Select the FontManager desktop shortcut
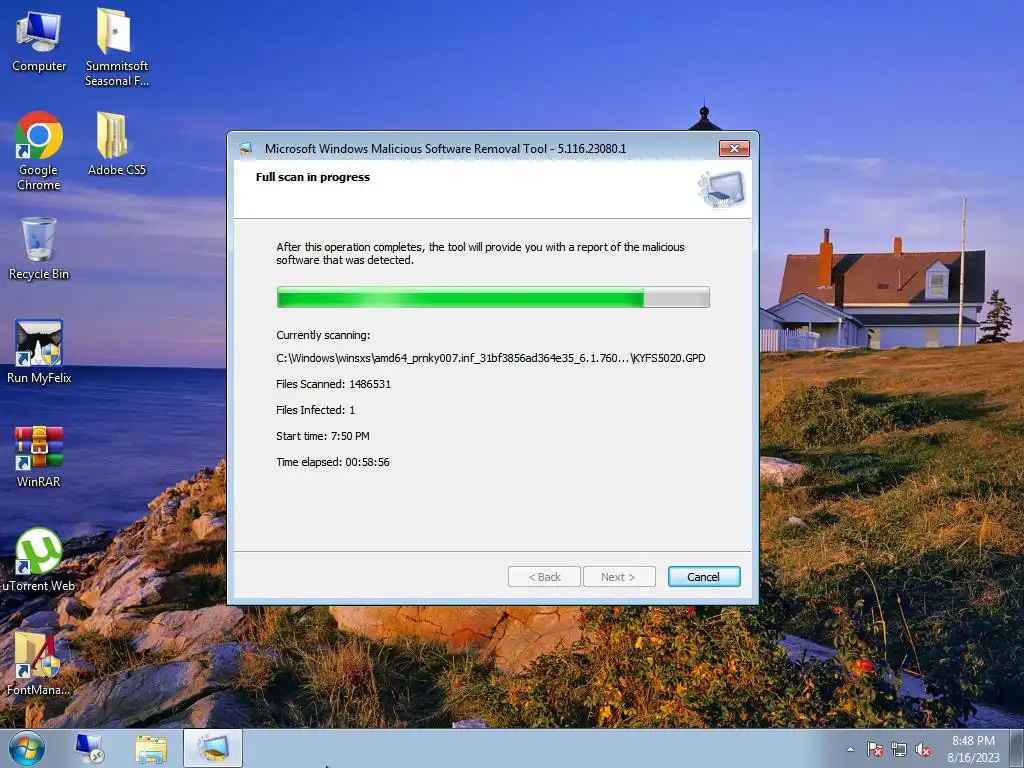Screen dimensions: 1024x768 (x=39, y=664)
